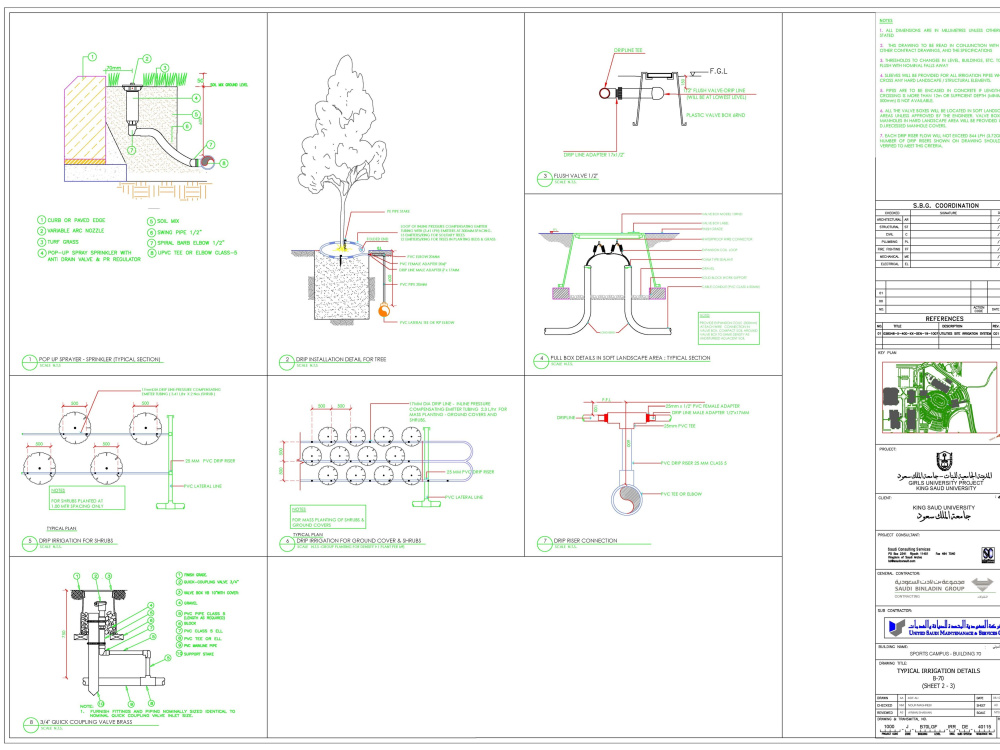Screen dimensions: 1000x750
Task: Click the King Saud University emblem logo
Action: coord(943,459)
